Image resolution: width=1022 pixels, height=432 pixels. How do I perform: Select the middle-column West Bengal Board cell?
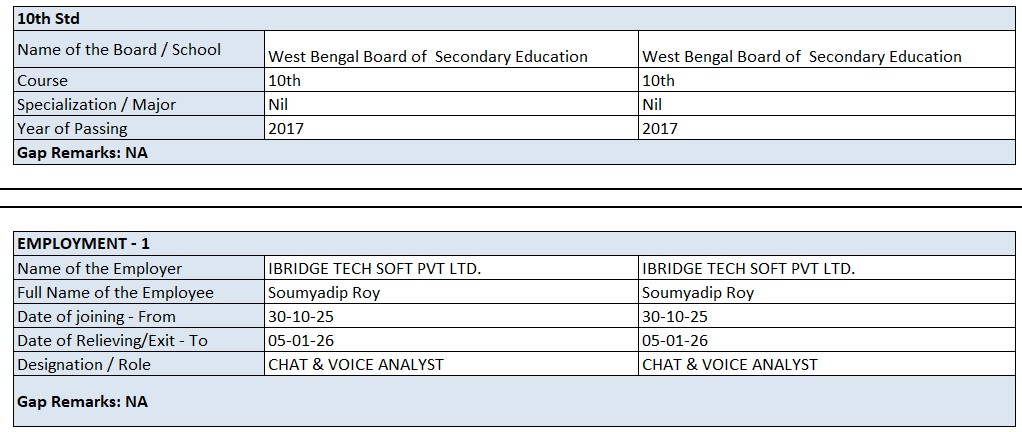pos(428,57)
